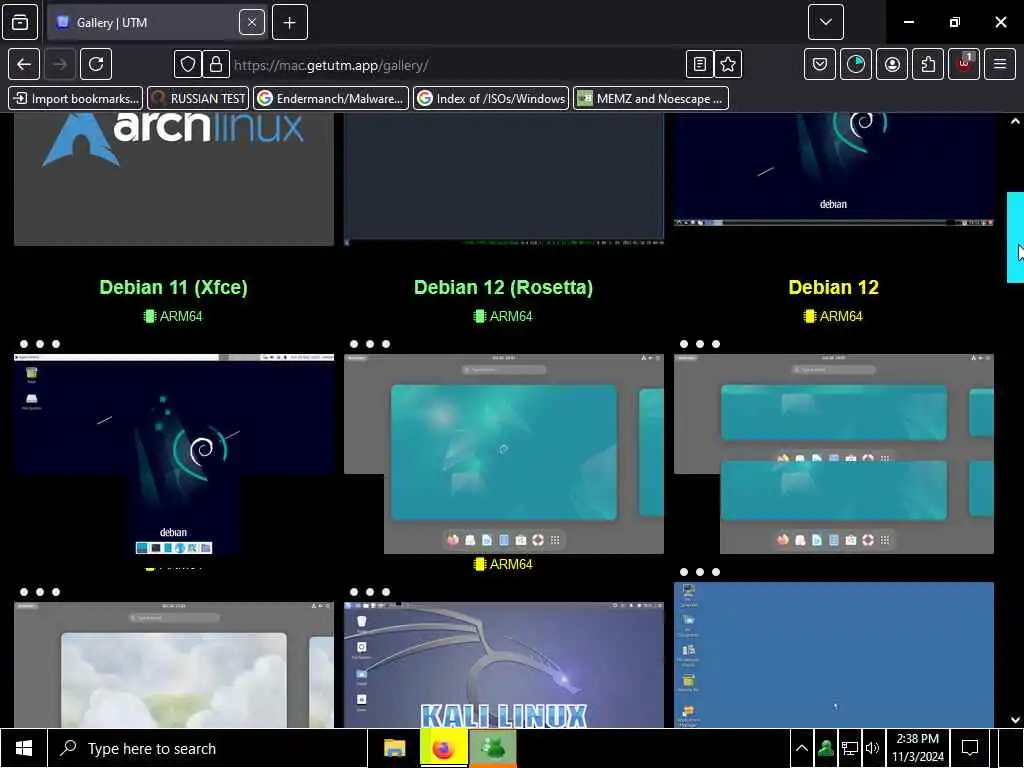Open the list all tabs dropdown arrow

coord(825,22)
